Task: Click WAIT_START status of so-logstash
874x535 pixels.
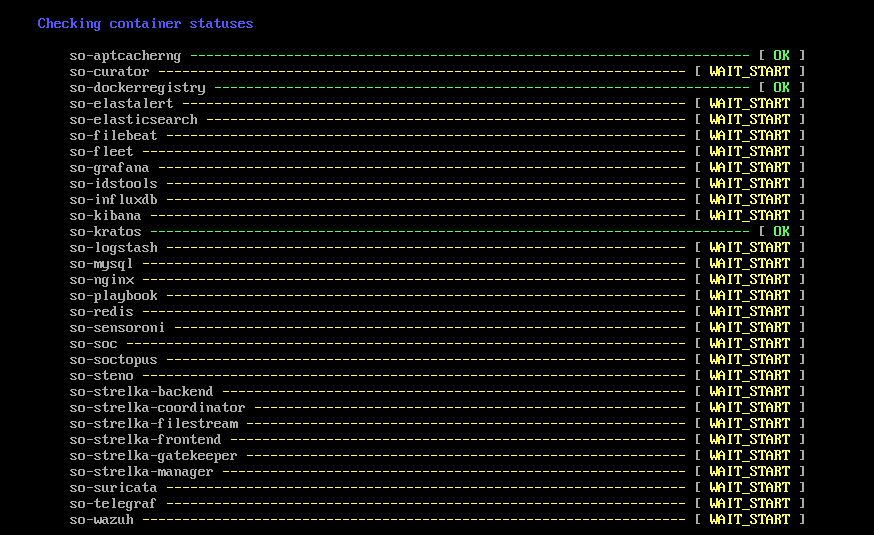Action: 749,247
